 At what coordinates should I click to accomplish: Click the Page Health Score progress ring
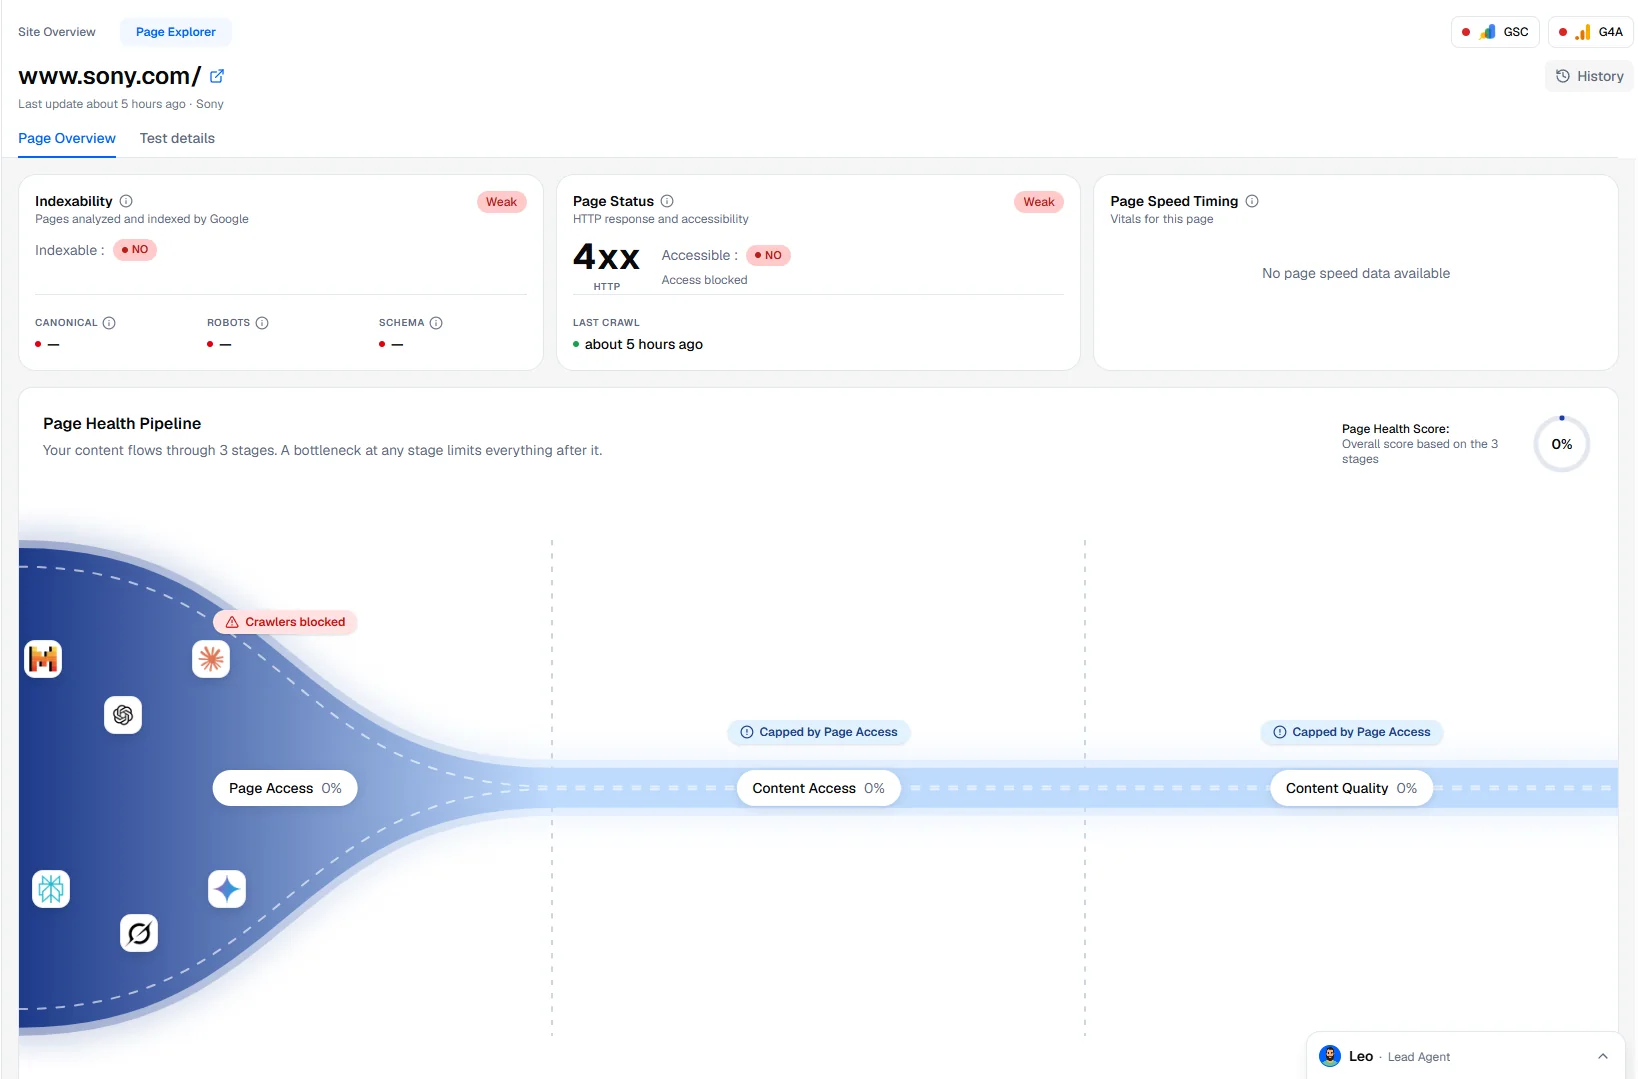pyautogui.click(x=1562, y=444)
